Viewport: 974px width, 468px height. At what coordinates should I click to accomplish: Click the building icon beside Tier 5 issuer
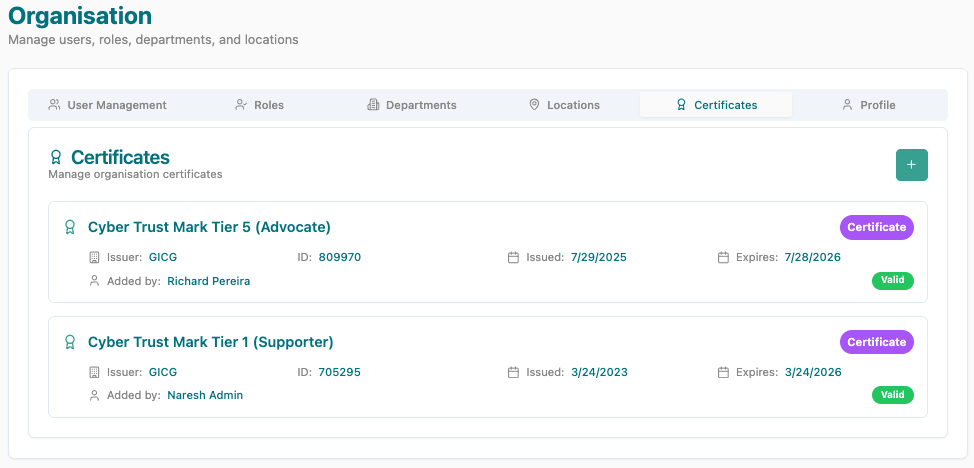pos(95,257)
